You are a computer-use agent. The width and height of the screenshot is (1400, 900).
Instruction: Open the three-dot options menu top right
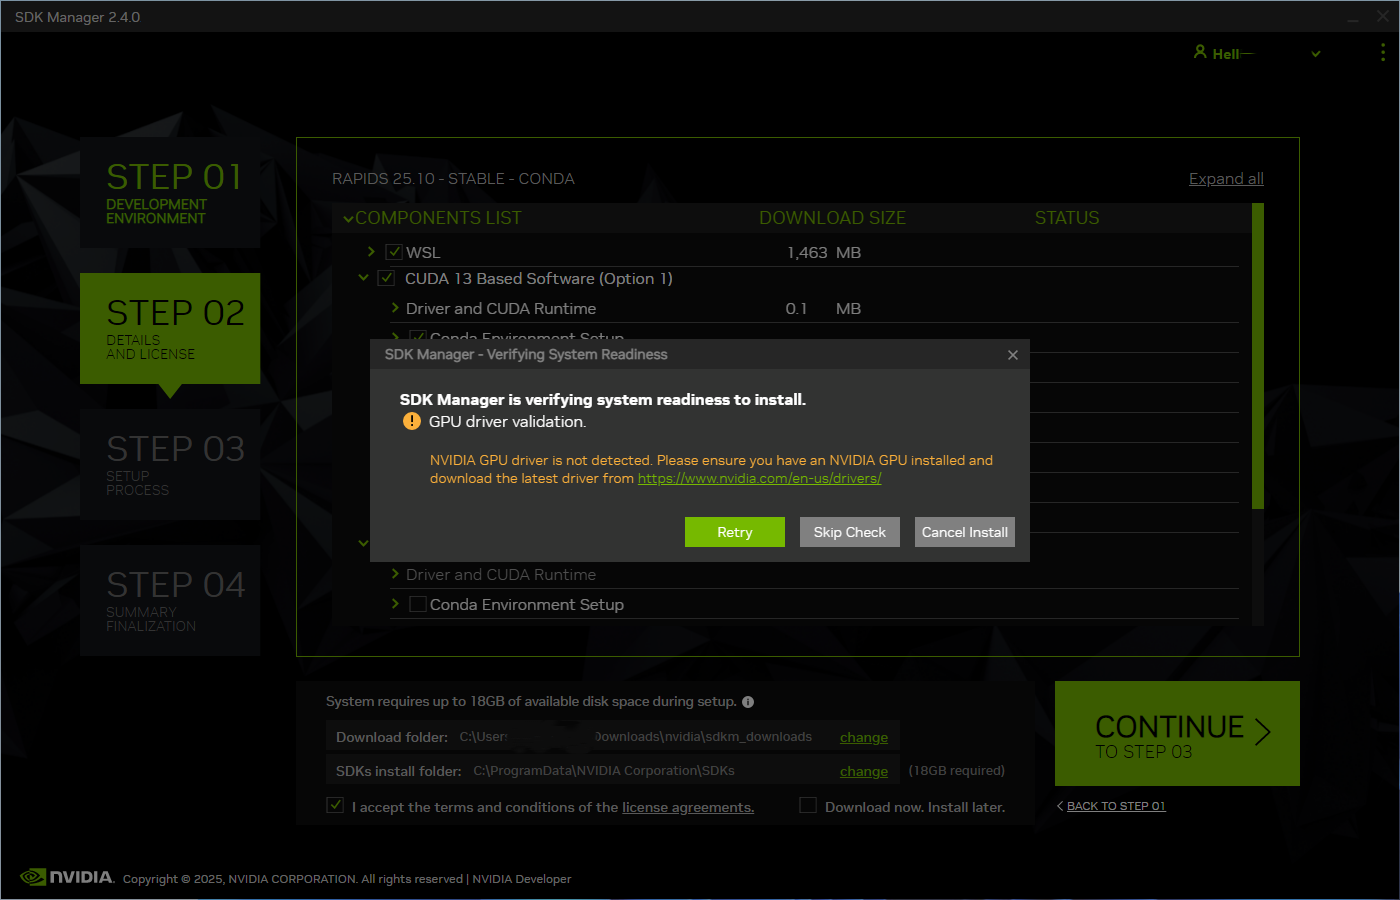pyautogui.click(x=1382, y=53)
